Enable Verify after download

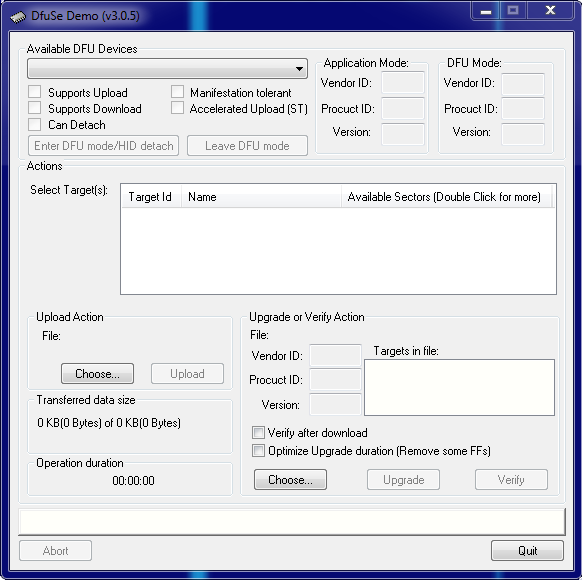click(x=258, y=432)
